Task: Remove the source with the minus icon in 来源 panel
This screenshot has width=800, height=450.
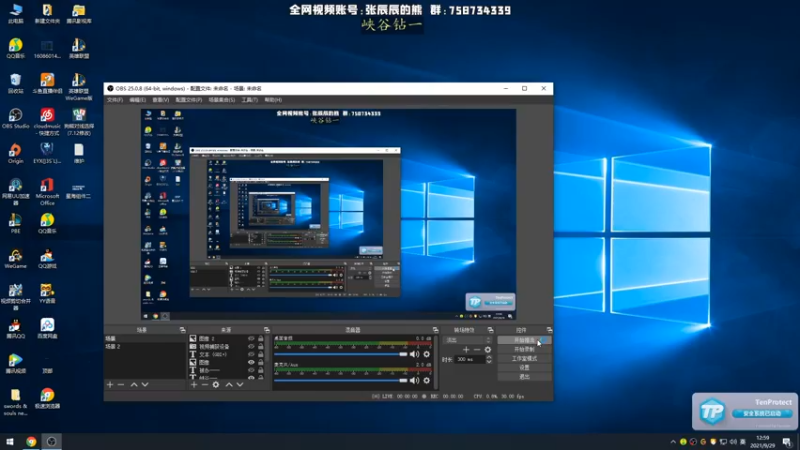Action: click(205, 385)
